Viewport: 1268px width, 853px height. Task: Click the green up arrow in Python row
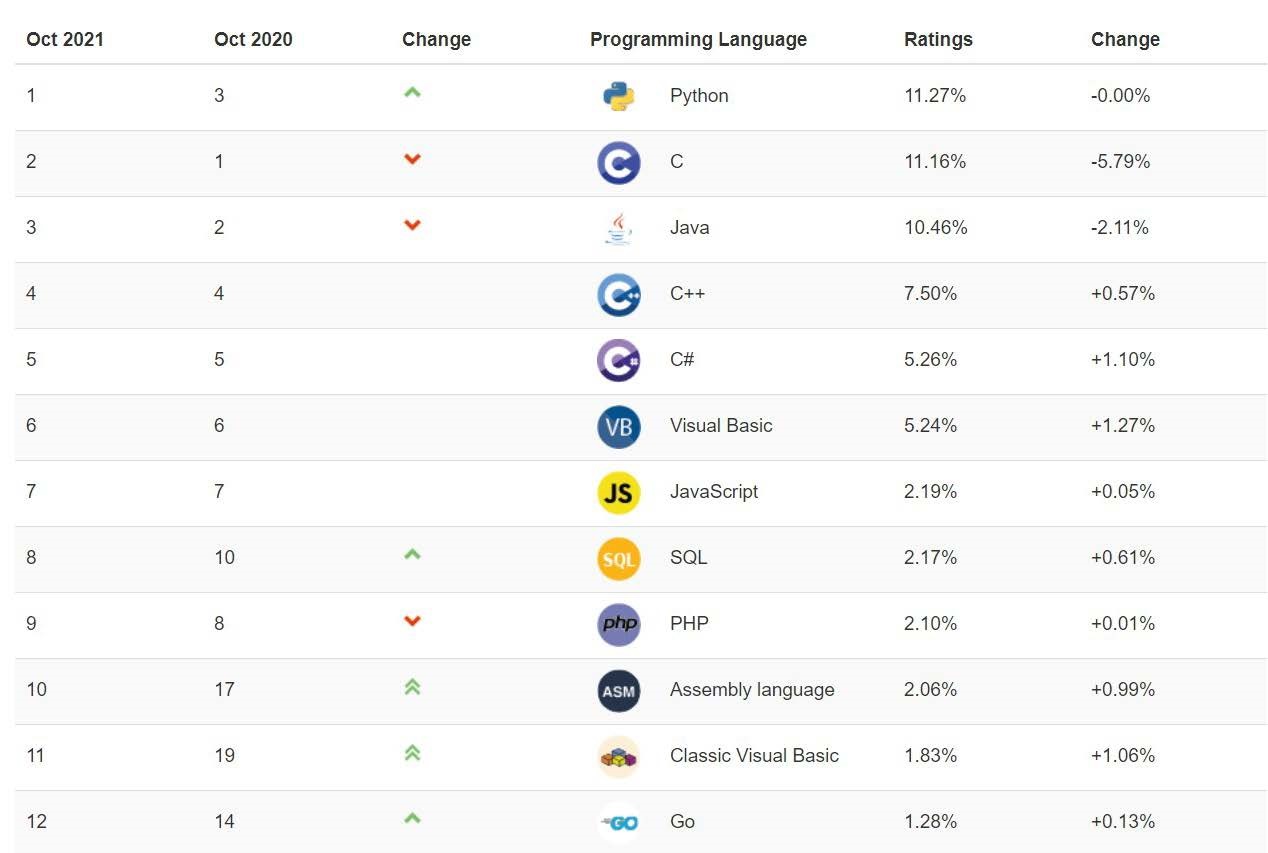pyautogui.click(x=412, y=93)
